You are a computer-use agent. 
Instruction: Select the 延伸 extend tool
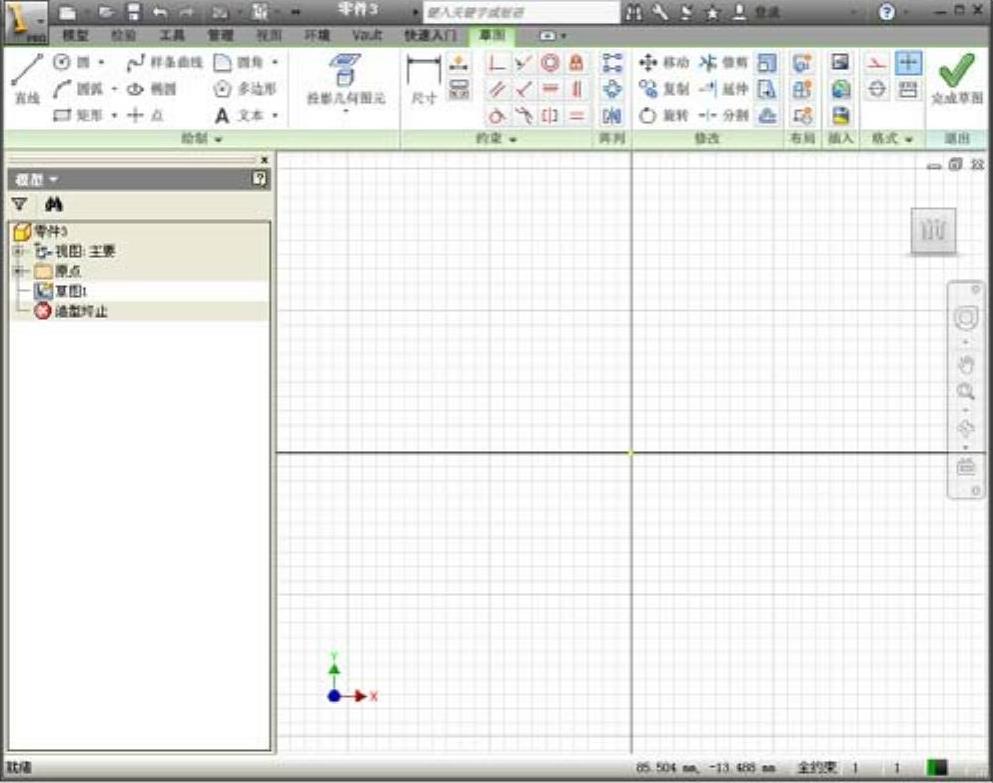pyautogui.click(x=723, y=89)
